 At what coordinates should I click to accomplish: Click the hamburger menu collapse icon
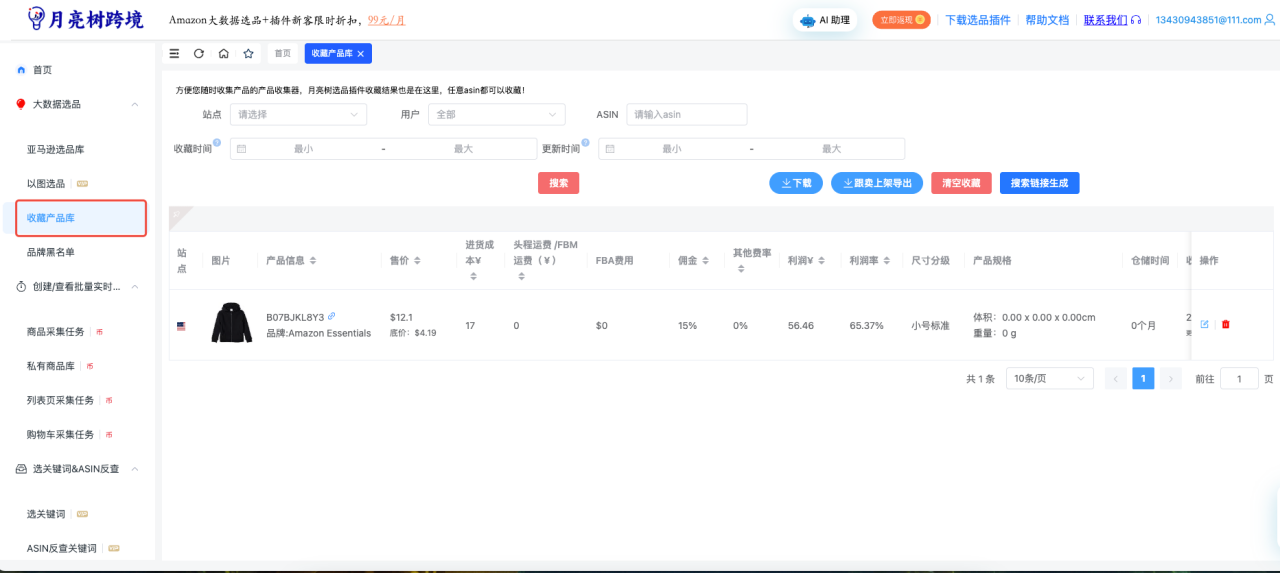[175, 53]
